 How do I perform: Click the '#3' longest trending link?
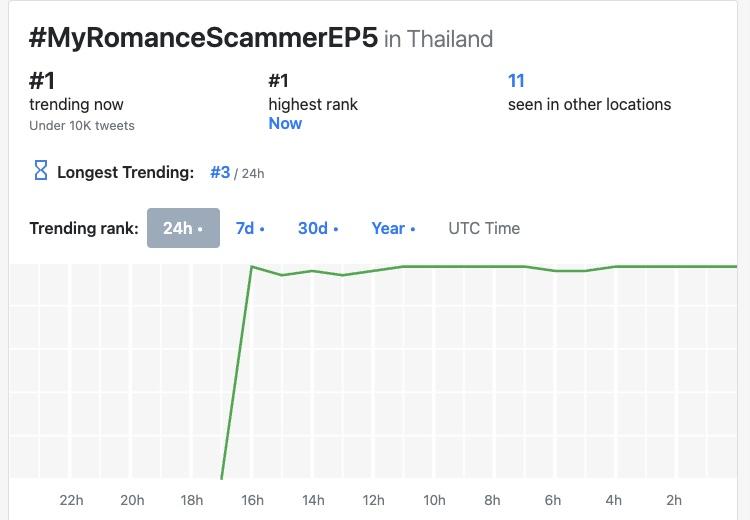tap(220, 172)
